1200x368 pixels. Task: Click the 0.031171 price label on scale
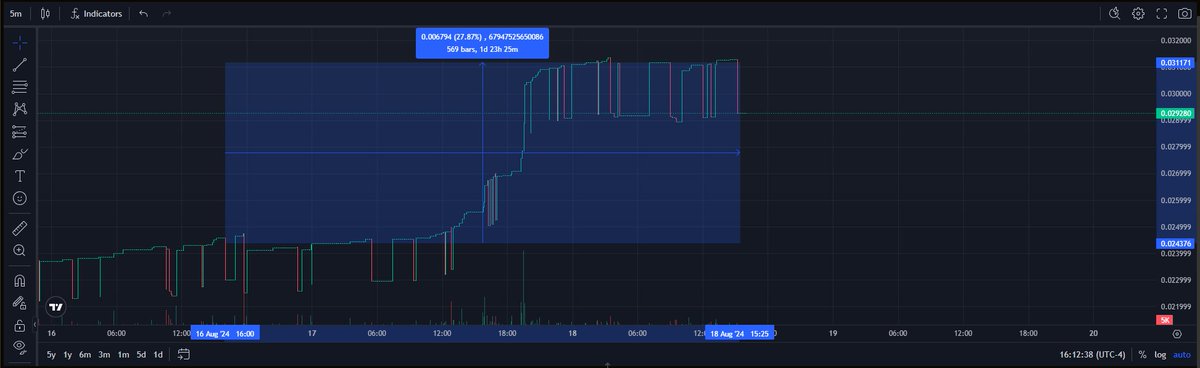[1175, 62]
